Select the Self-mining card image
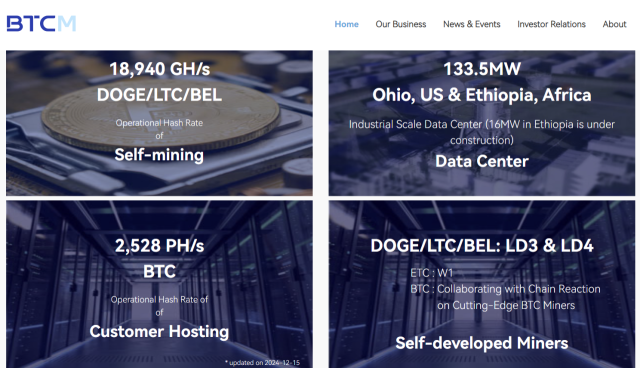The height and width of the screenshot is (368, 640). [x=159, y=123]
